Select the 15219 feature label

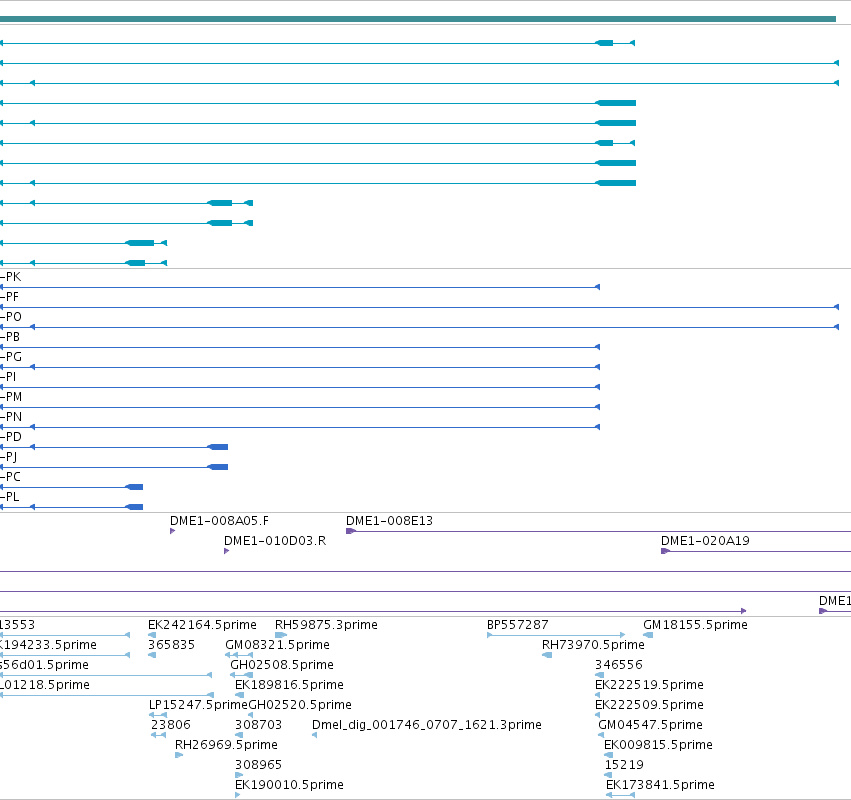click(624, 765)
